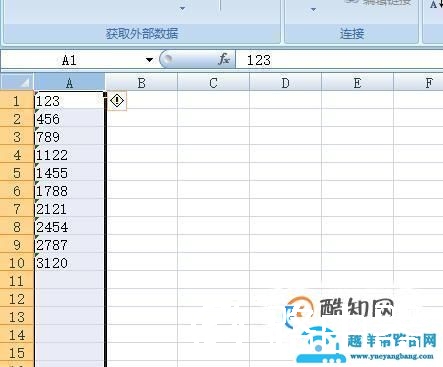
Task: Select row 1 header
Action: pos(17,100)
